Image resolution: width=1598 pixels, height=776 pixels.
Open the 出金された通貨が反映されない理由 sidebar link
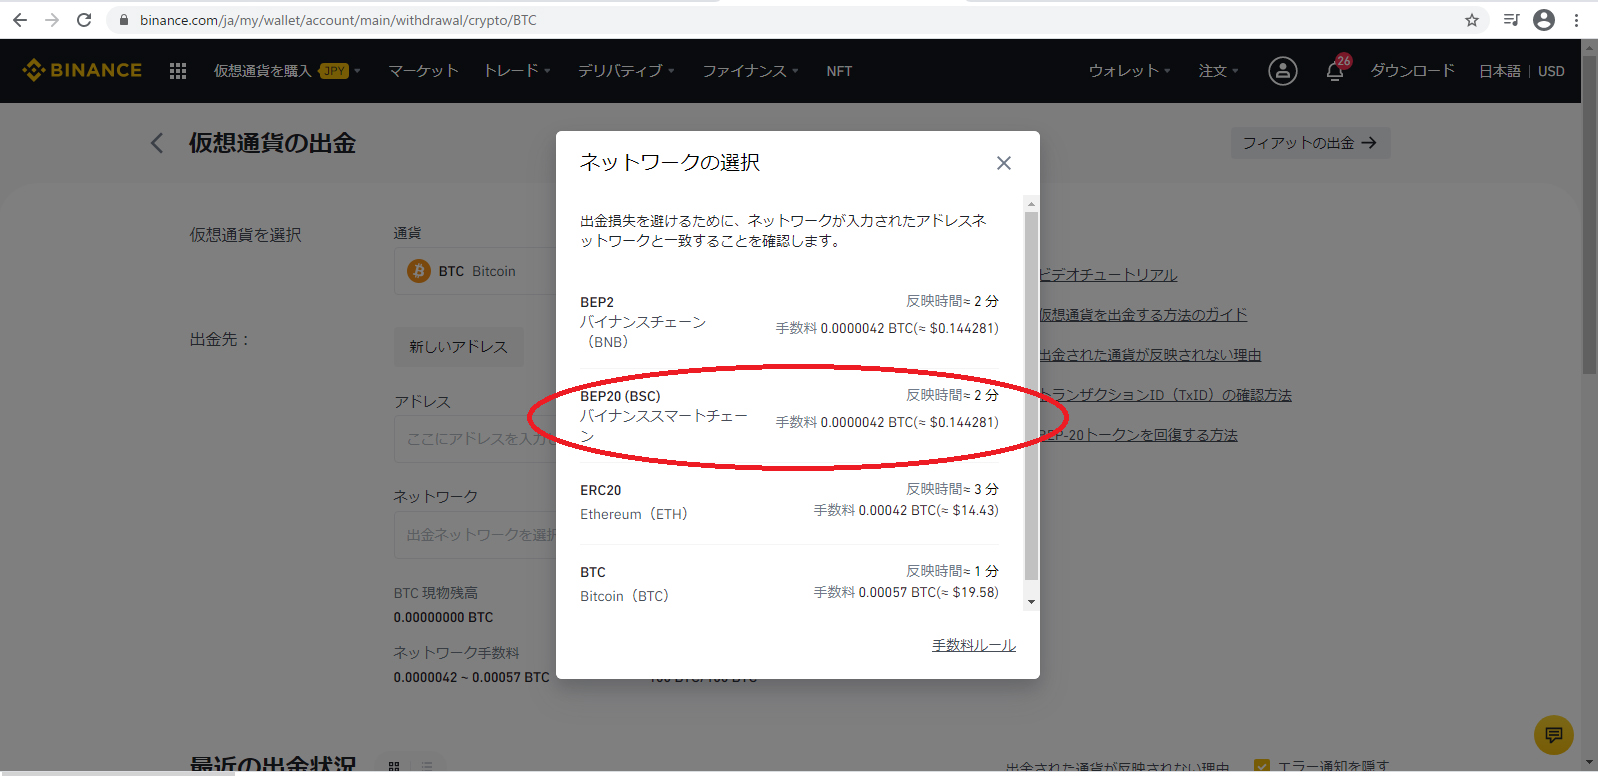pyautogui.click(x=1150, y=355)
